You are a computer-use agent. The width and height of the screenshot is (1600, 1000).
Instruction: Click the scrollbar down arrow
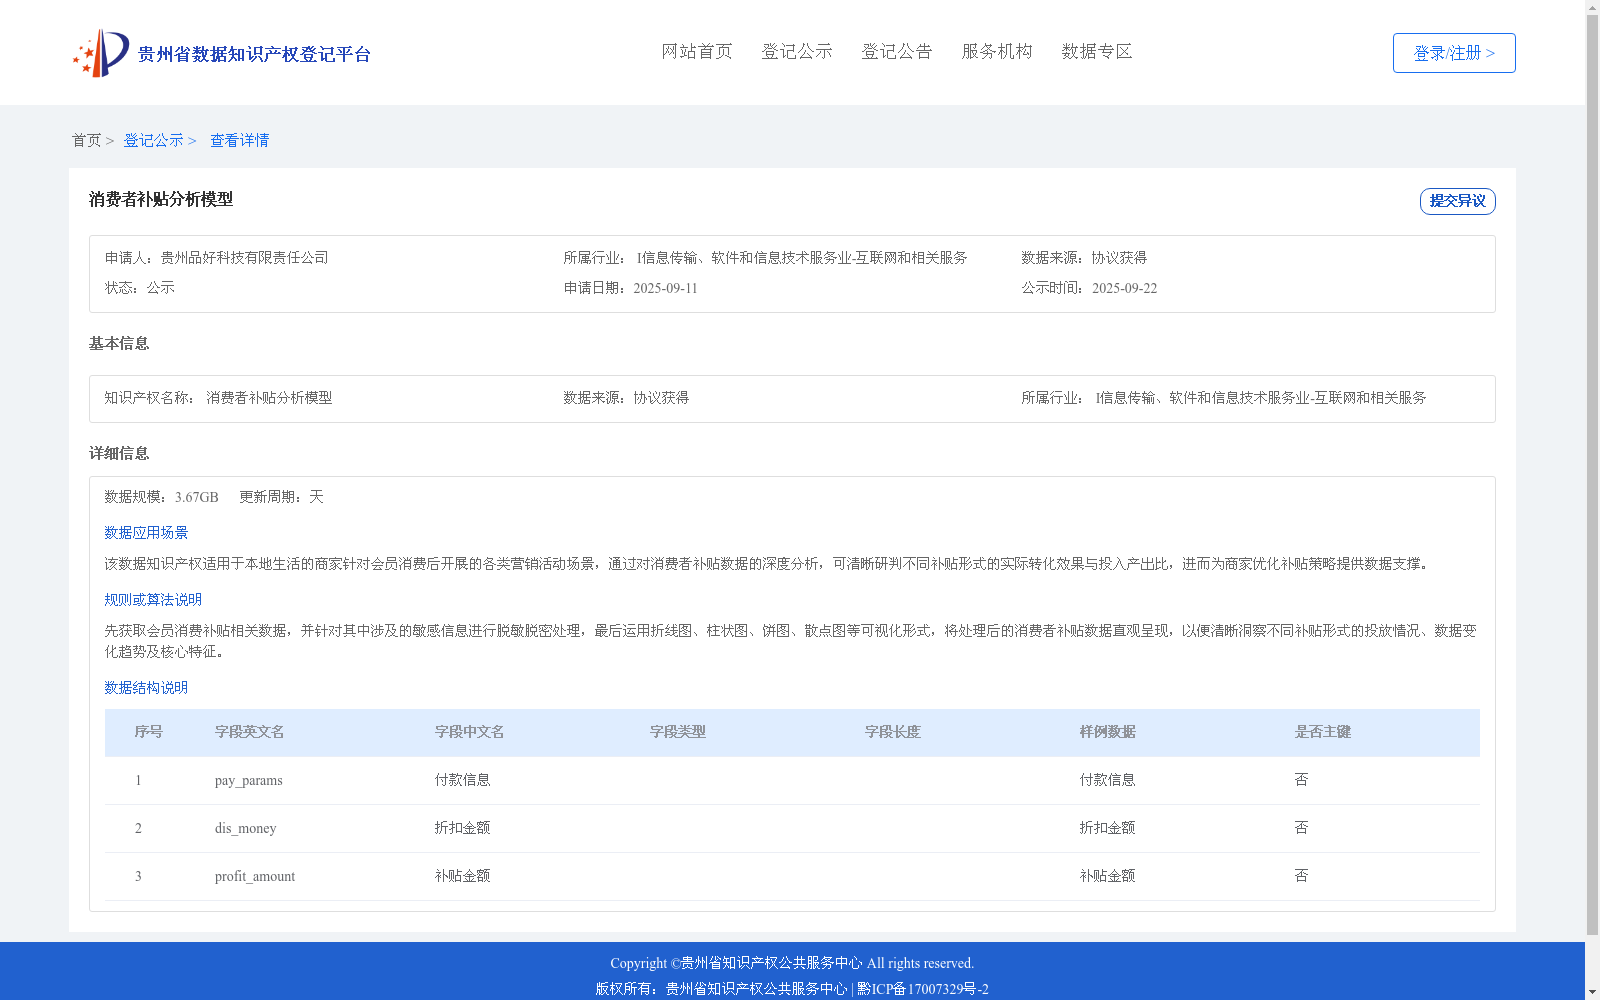click(x=1592, y=992)
